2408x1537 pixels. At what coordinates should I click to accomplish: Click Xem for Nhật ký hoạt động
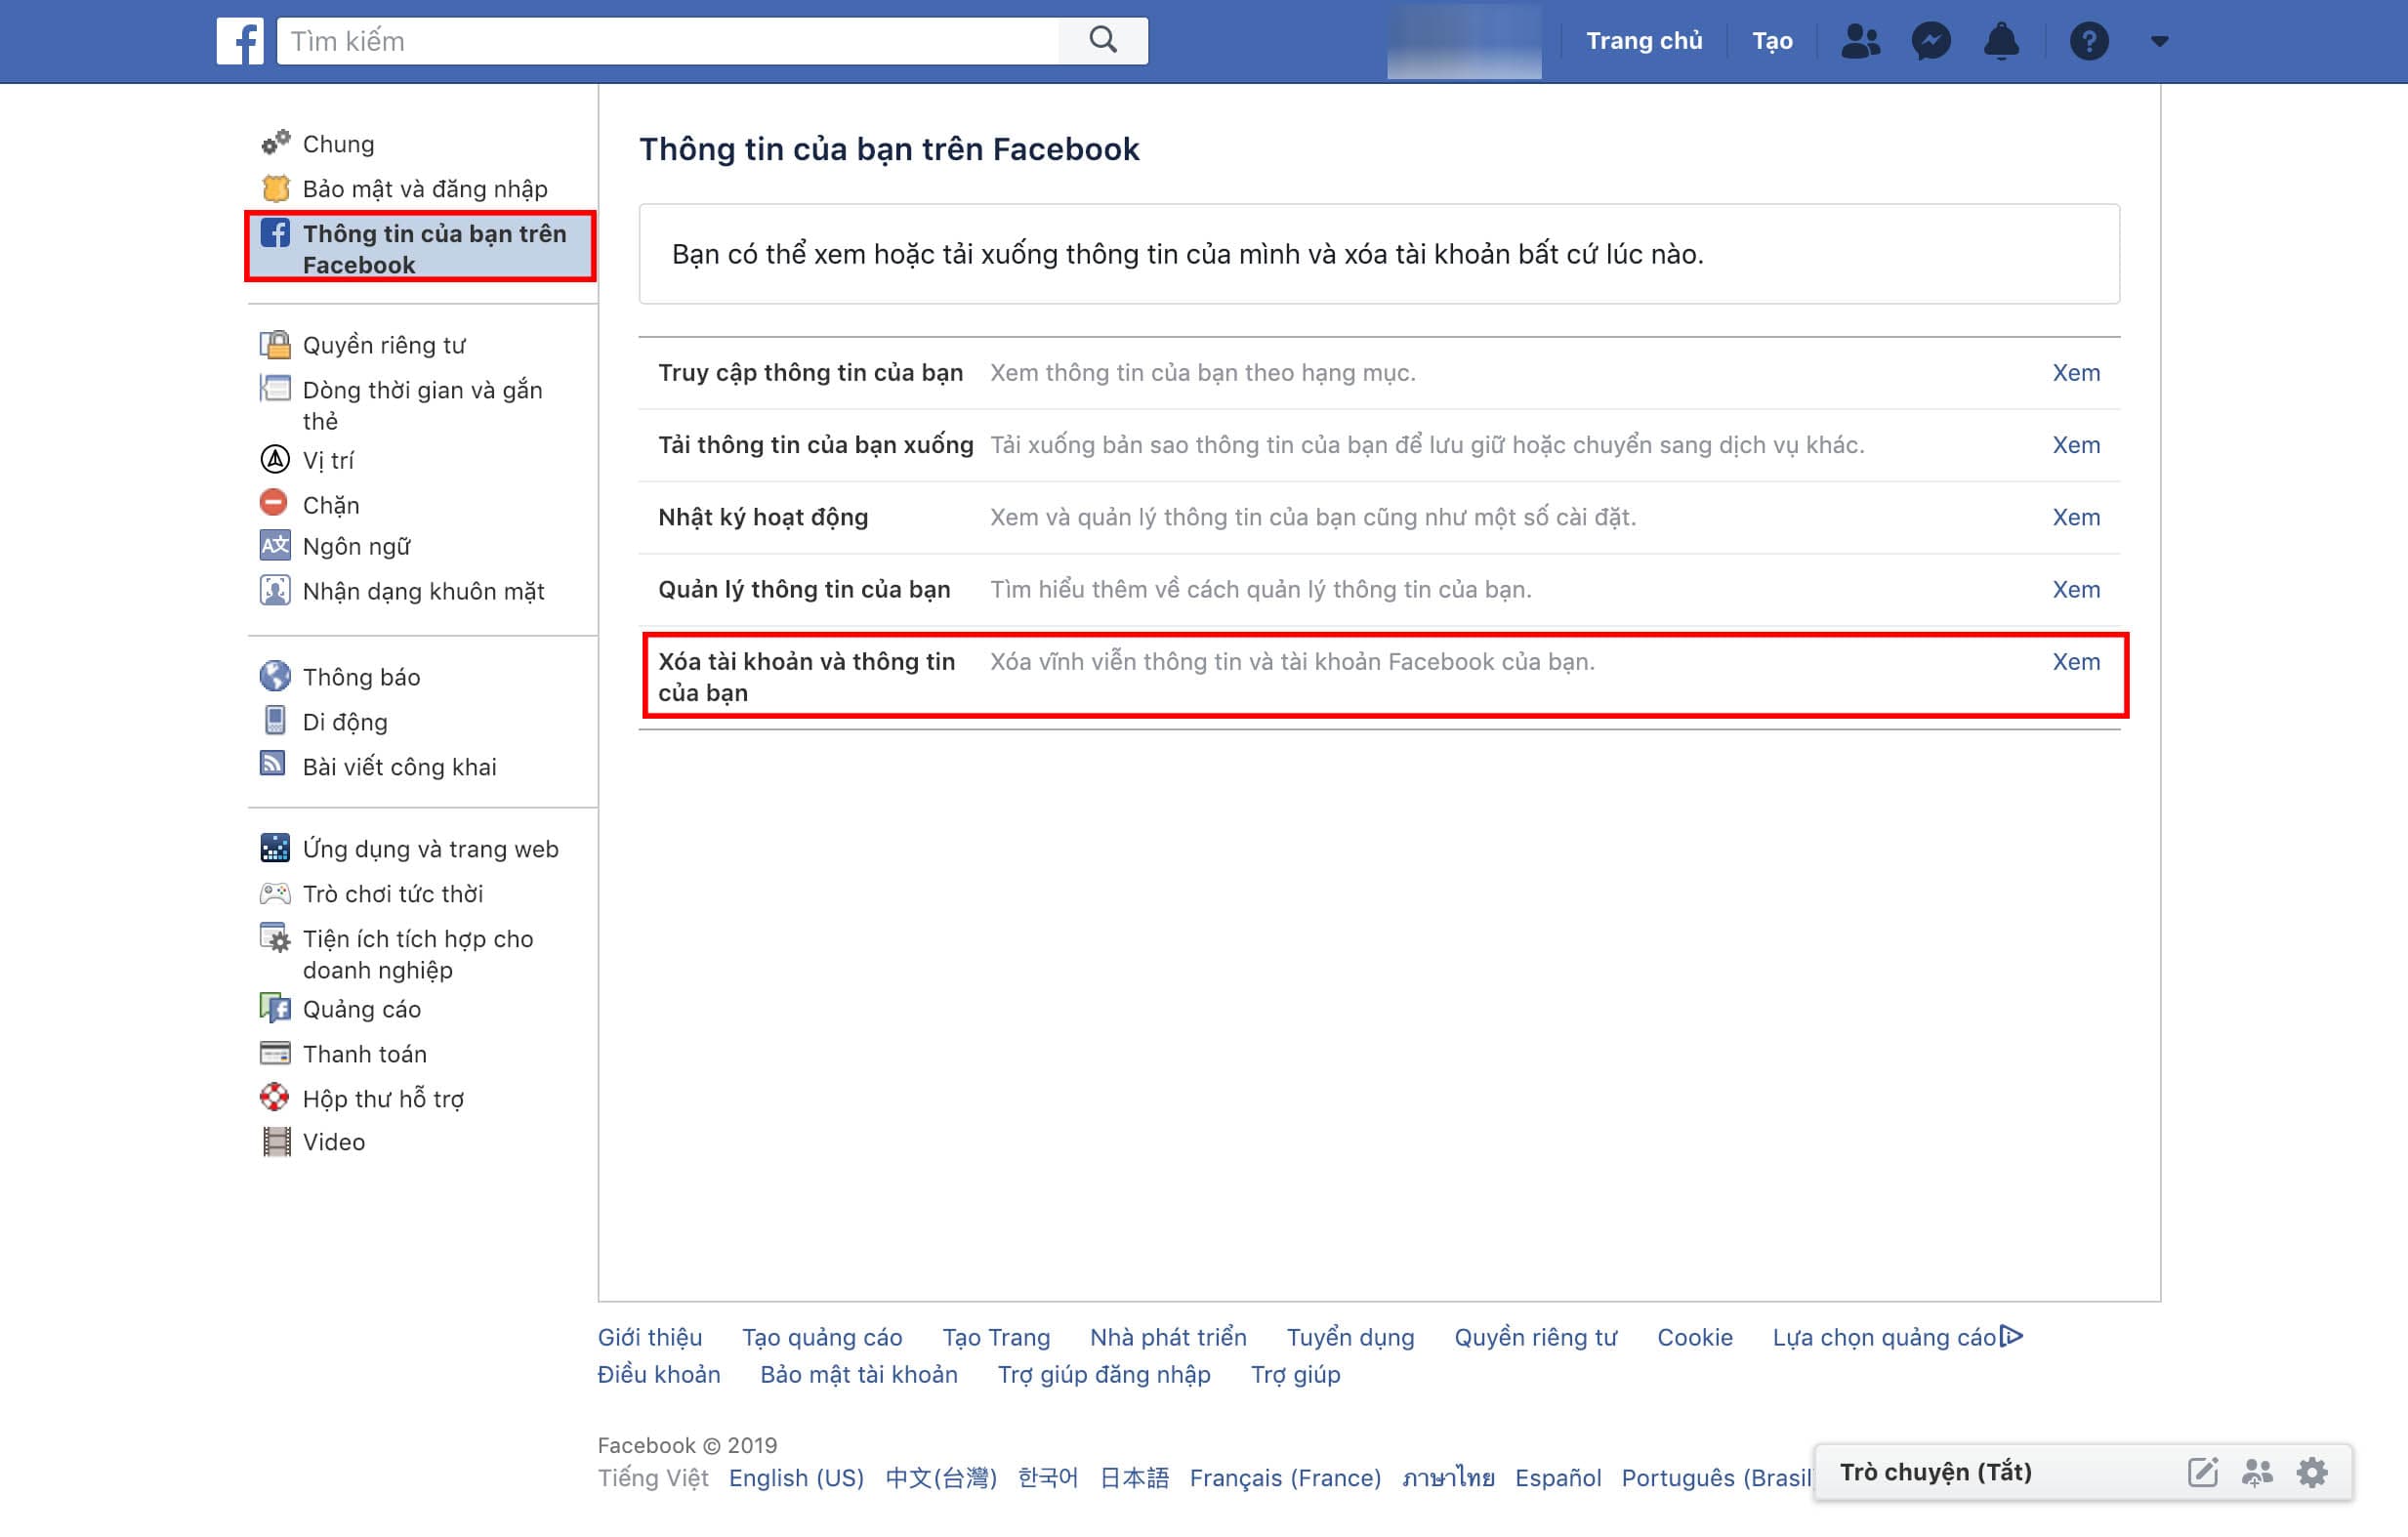(x=2077, y=517)
